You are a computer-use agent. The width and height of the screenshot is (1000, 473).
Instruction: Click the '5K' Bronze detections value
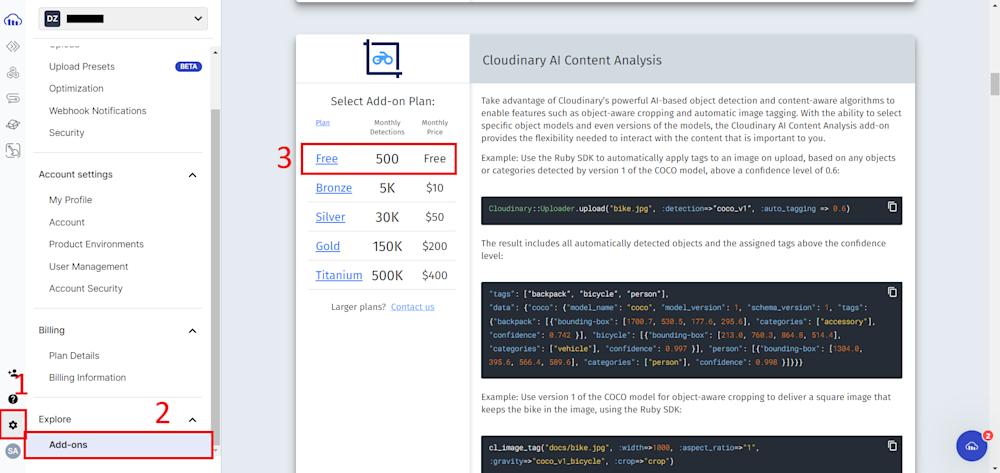point(387,188)
